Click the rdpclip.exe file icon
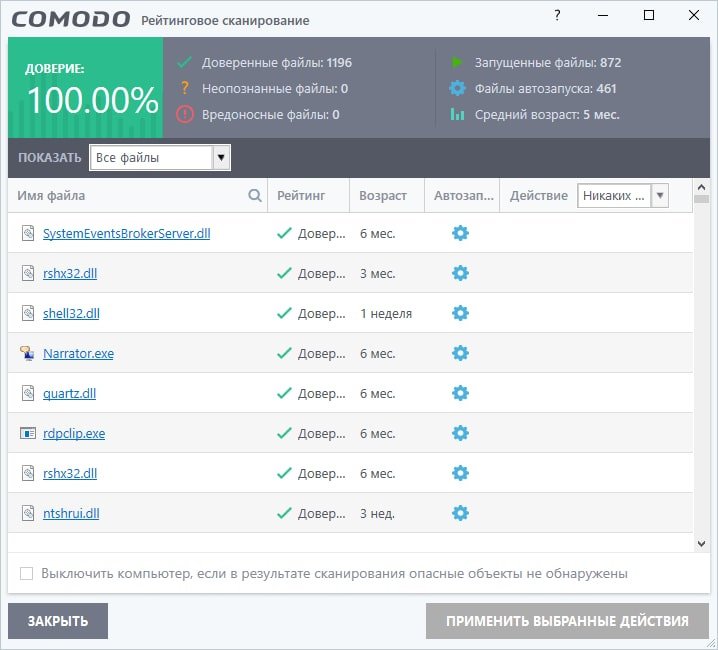This screenshot has height=650, width=718. 27,433
